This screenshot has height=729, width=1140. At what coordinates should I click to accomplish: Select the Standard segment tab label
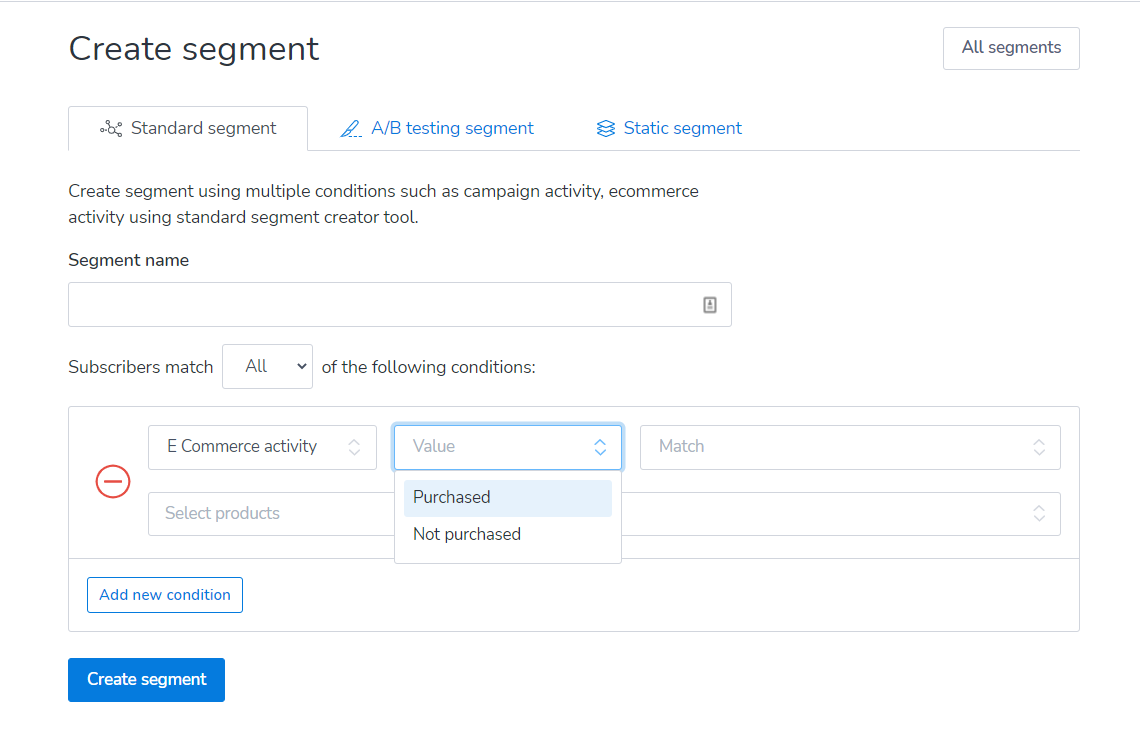click(203, 128)
